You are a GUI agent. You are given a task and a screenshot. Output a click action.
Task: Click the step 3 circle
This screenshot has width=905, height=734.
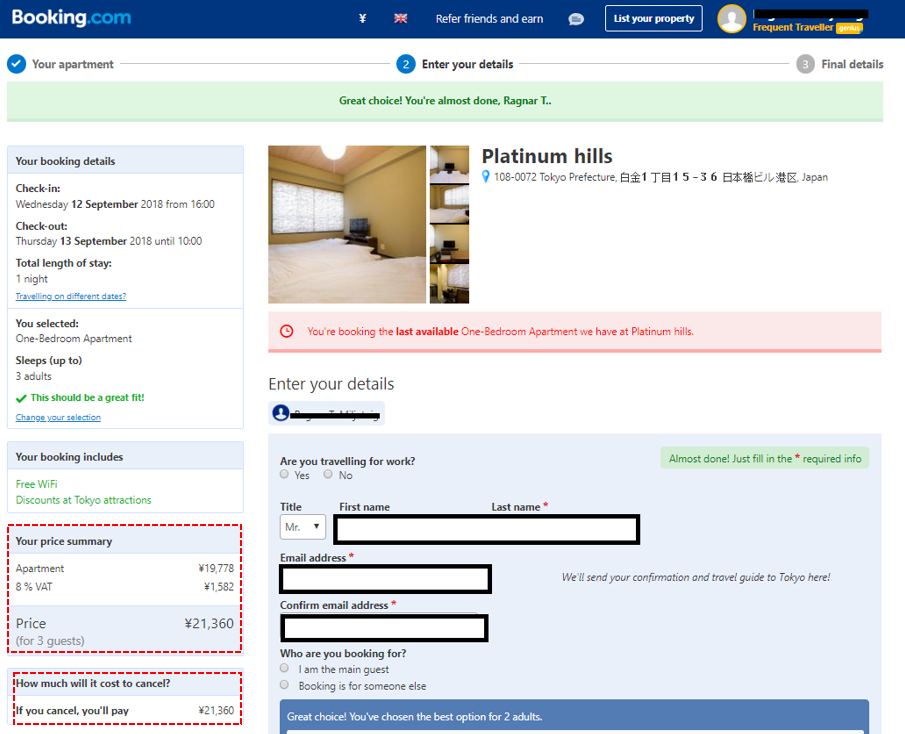click(x=805, y=64)
